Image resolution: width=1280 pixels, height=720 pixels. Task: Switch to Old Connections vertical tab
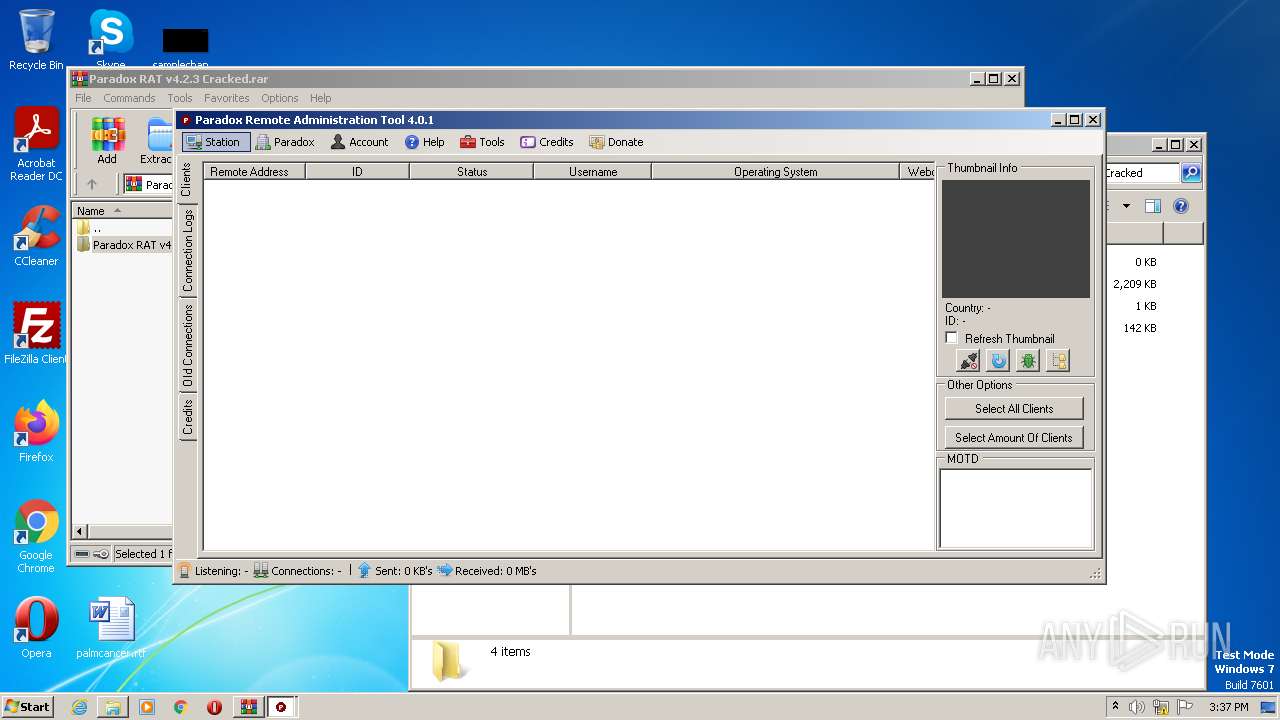click(187, 346)
